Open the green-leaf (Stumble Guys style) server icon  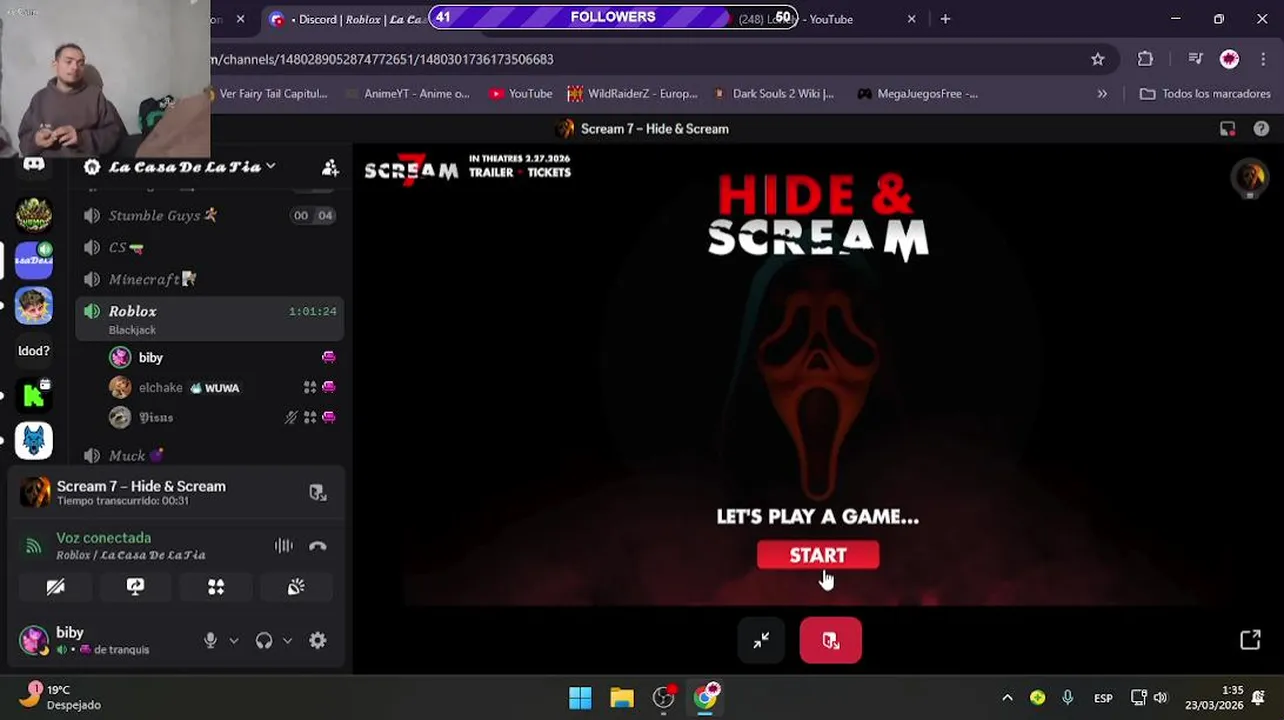pyautogui.click(x=34, y=214)
